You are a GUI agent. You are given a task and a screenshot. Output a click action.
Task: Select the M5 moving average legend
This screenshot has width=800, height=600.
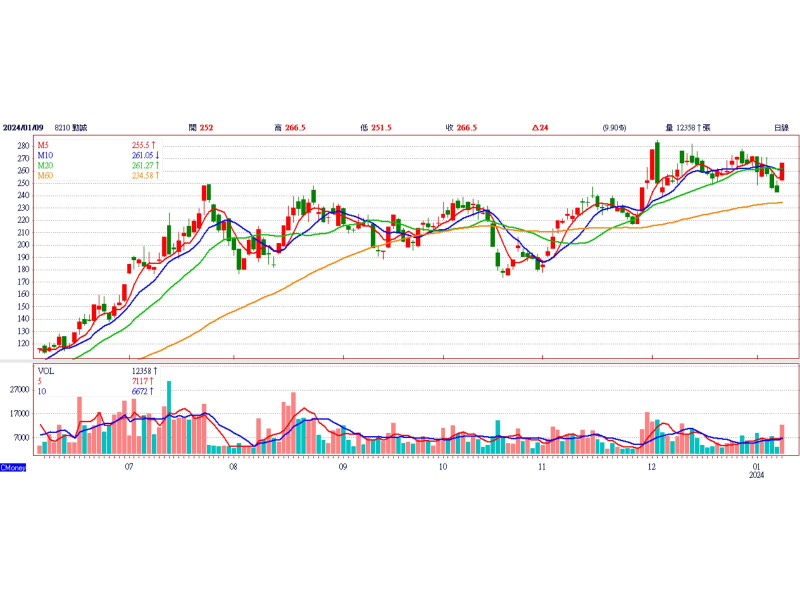45,146
